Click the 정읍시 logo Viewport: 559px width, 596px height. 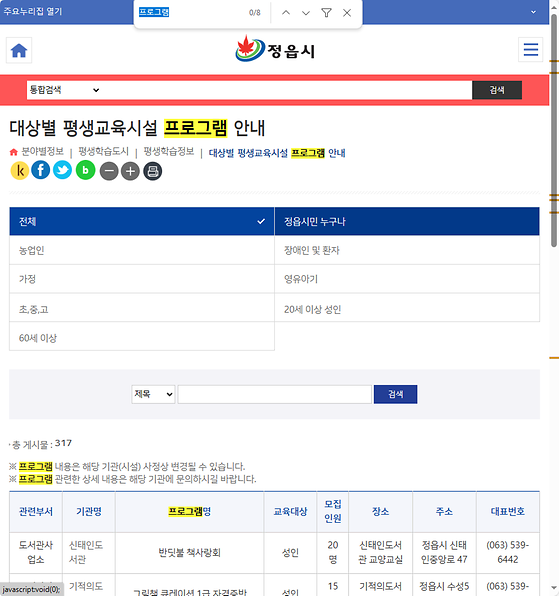pyautogui.click(x=275, y=49)
